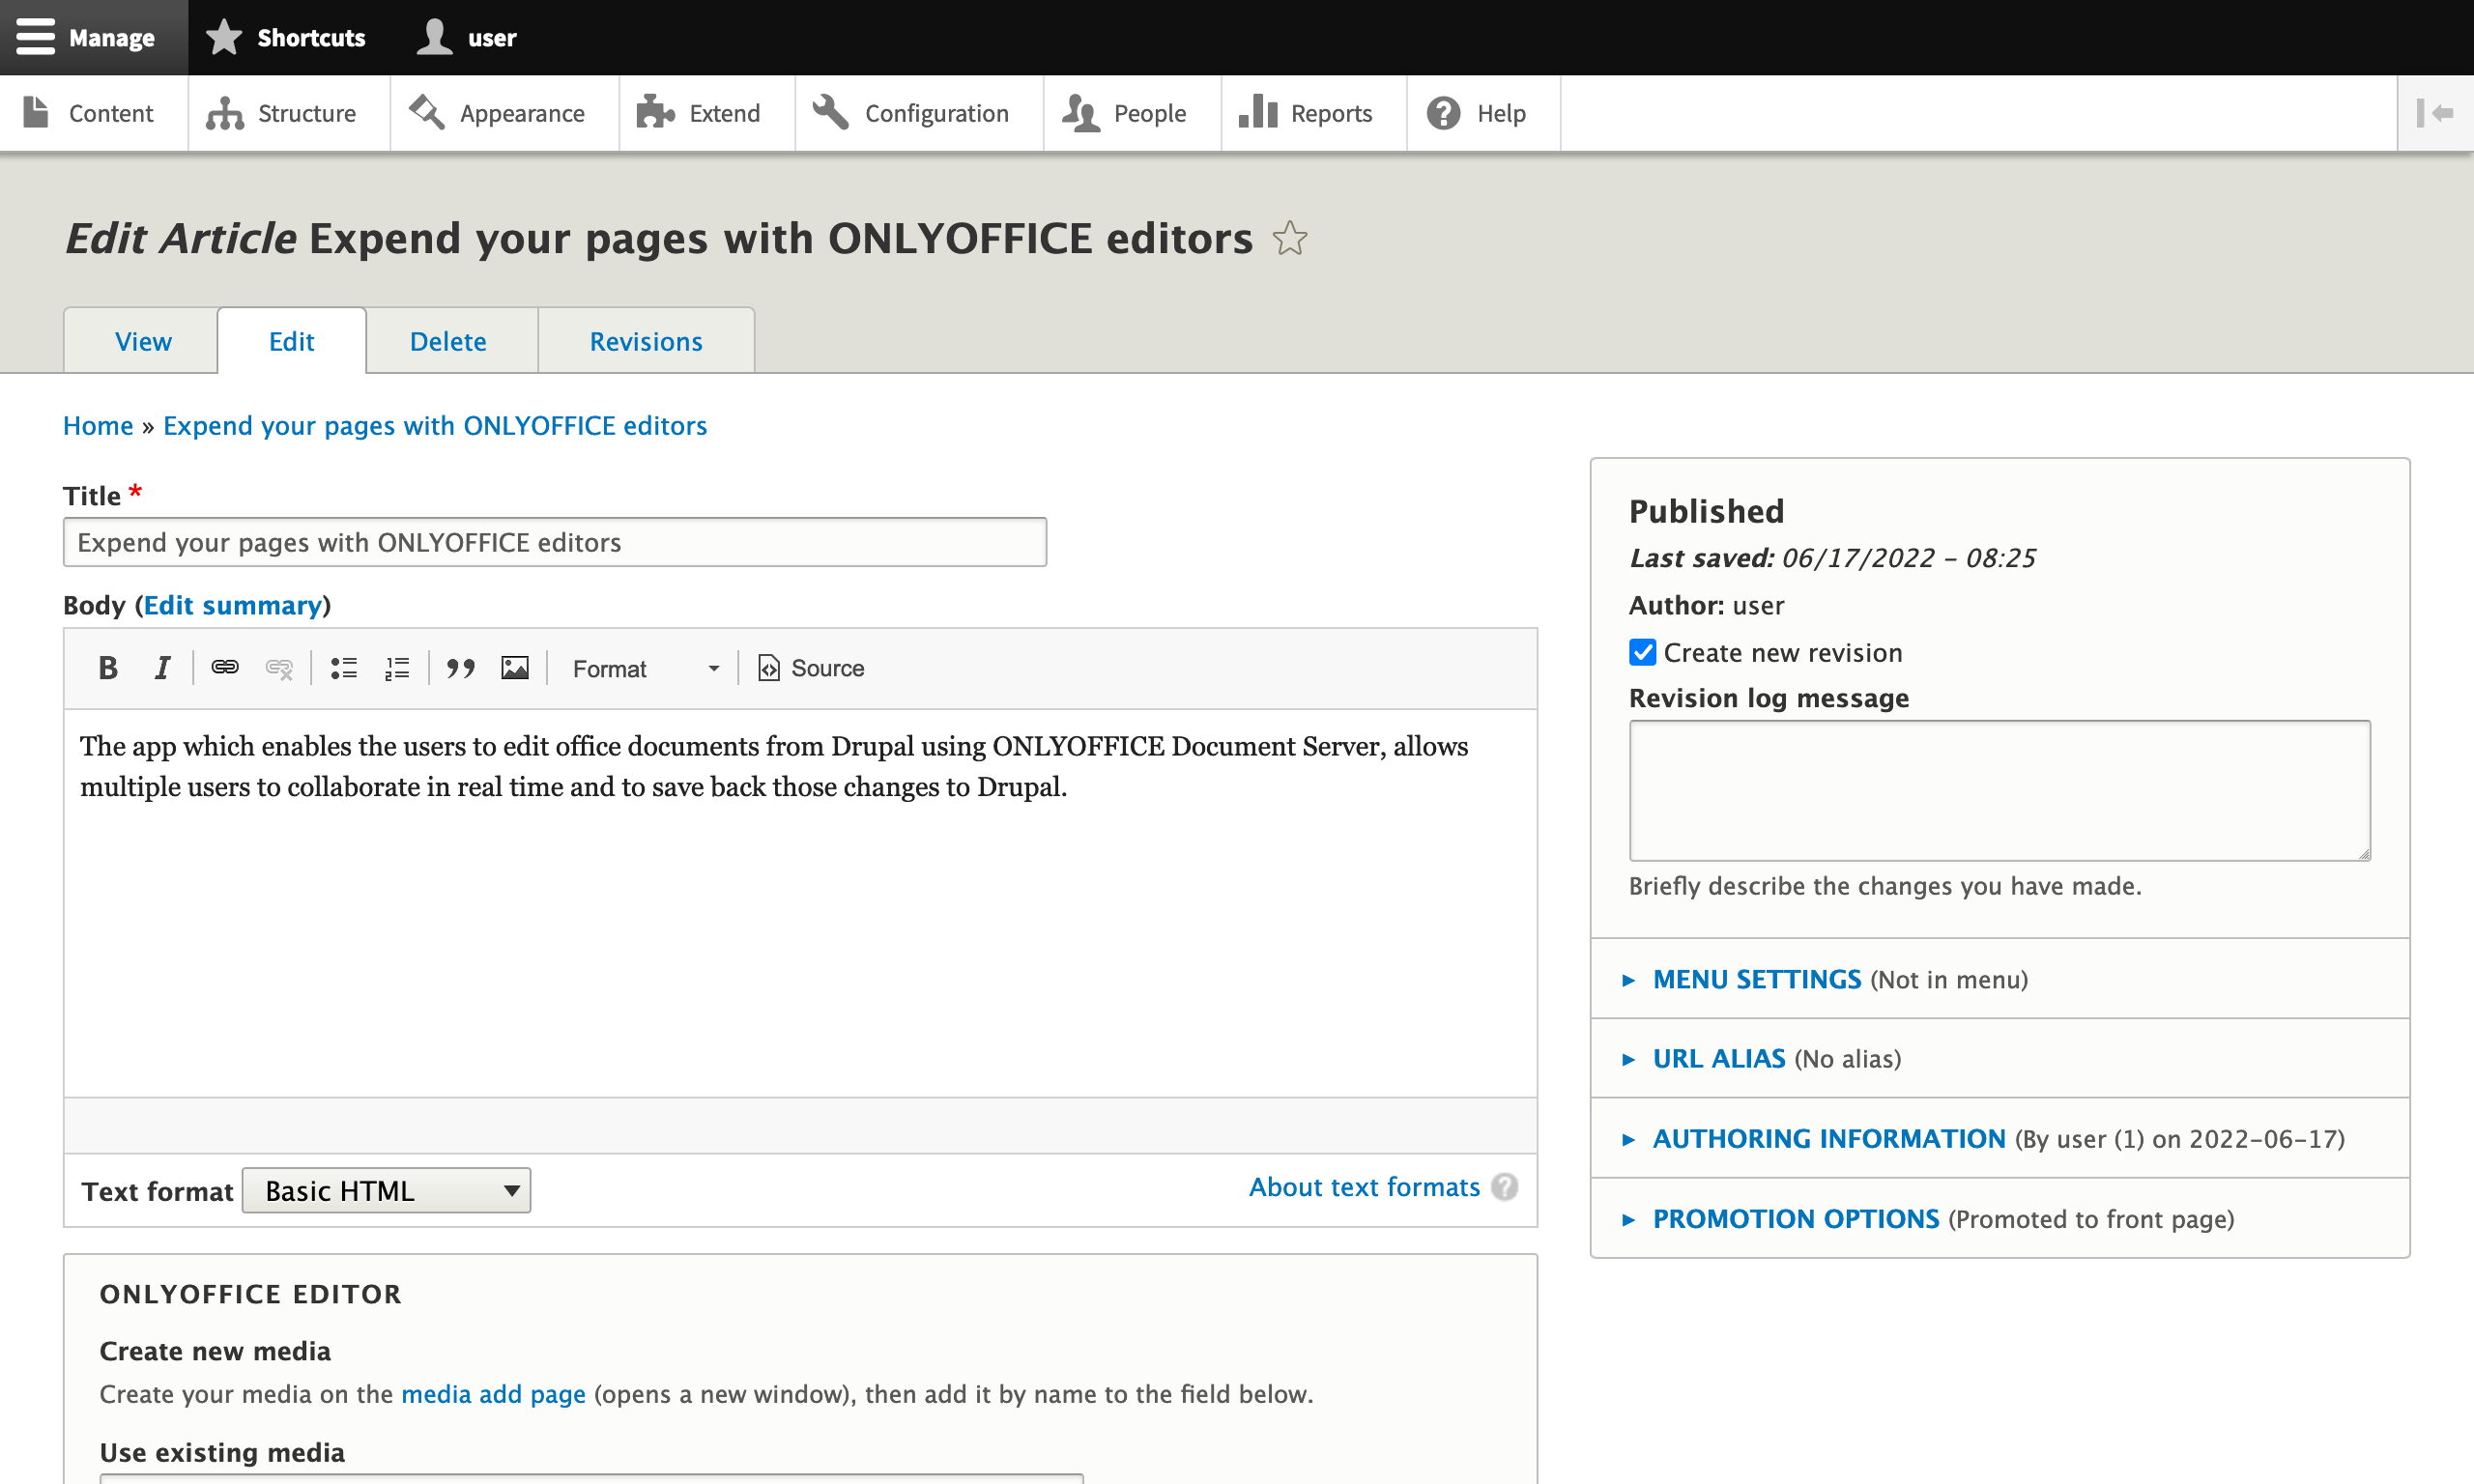Viewport: 2474px width, 1484px height.
Task: Insert a bulleted list in the body
Action: pyautogui.click(x=343, y=668)
